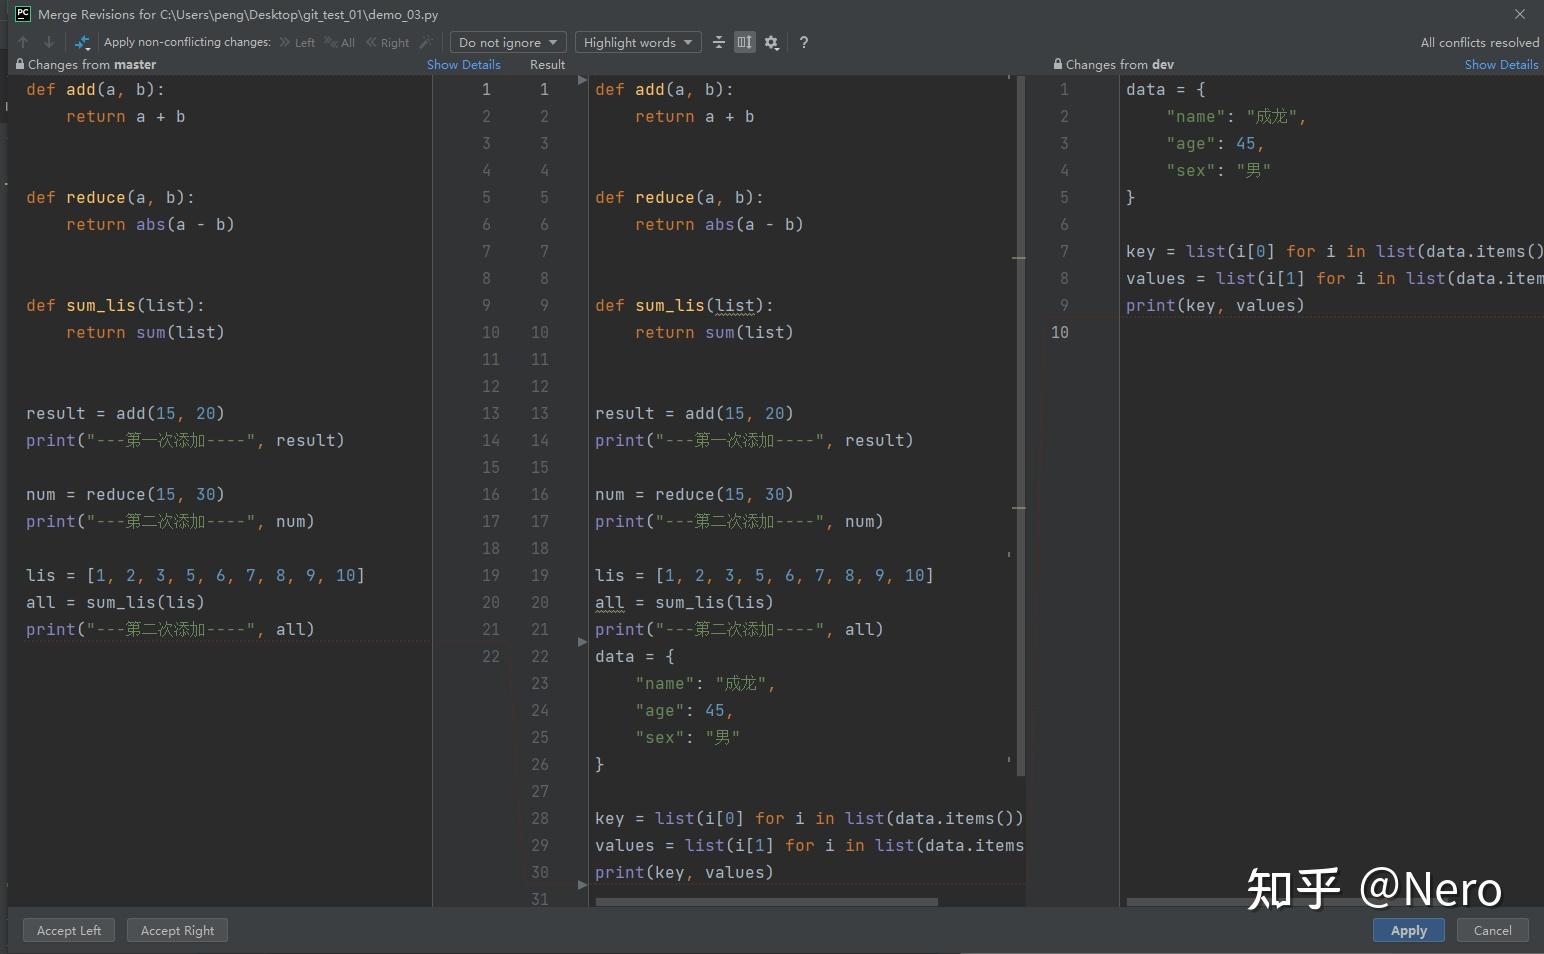Toggle lock icon beside Changes from dev
1544x954 pixels.
point(1058,64)
